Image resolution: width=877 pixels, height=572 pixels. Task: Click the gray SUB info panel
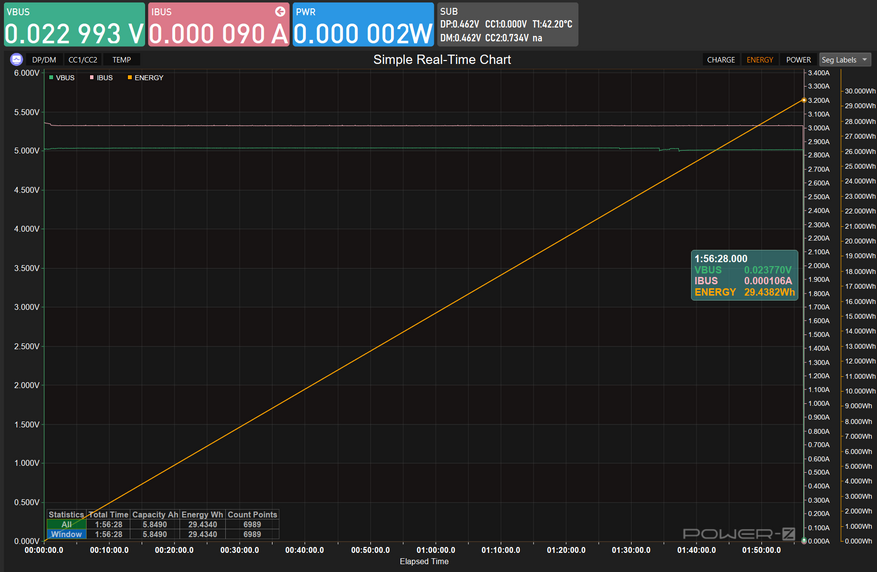click(507, 25)
